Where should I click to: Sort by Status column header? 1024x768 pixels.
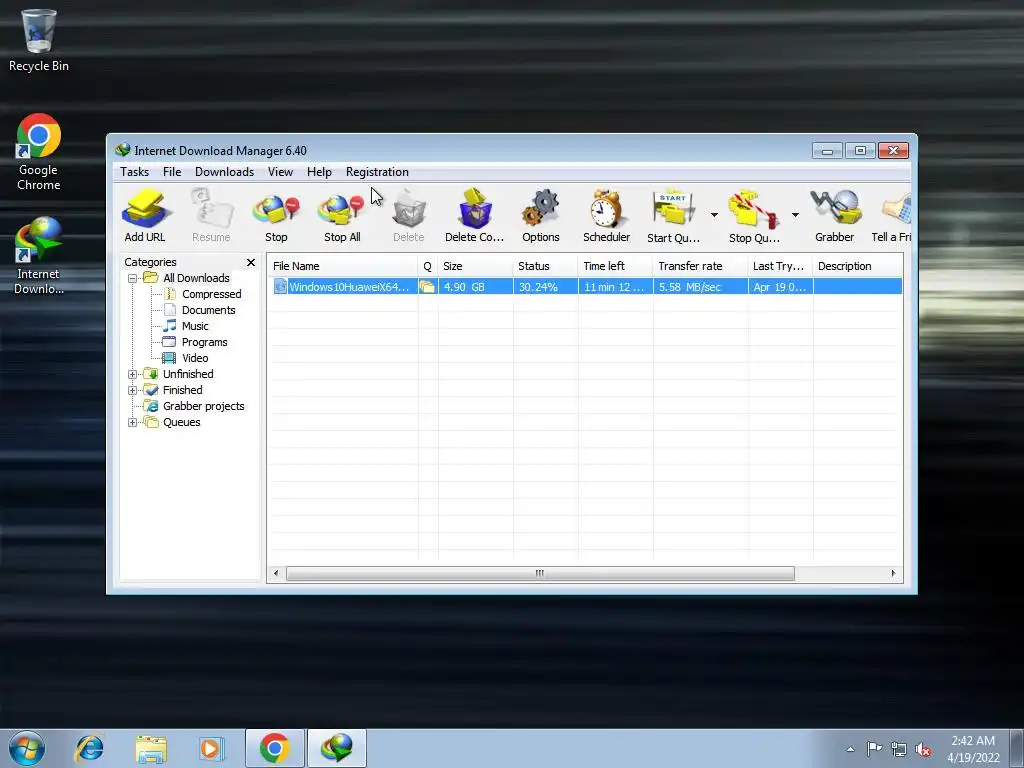point(545,266)
